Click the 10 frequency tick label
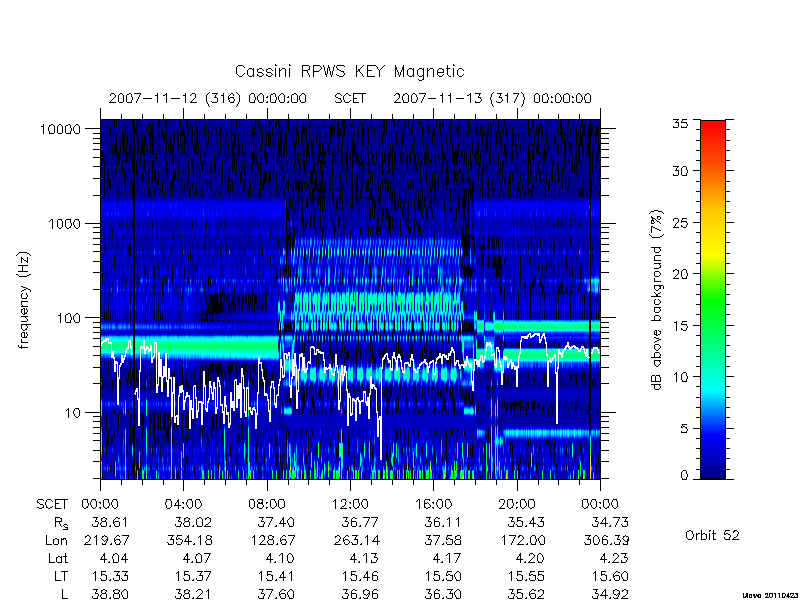This screenshot has height=600, width=800. (x=73, y=412)
